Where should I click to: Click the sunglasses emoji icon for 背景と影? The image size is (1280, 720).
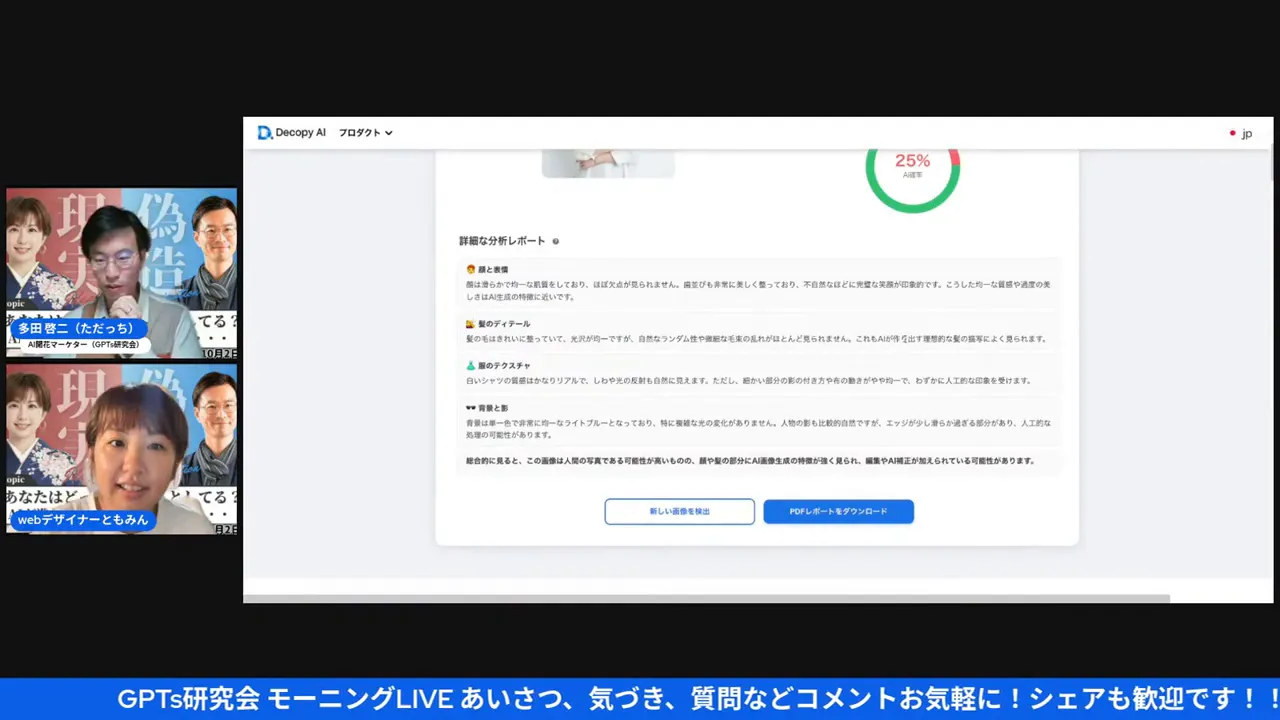tap(470, 408)
